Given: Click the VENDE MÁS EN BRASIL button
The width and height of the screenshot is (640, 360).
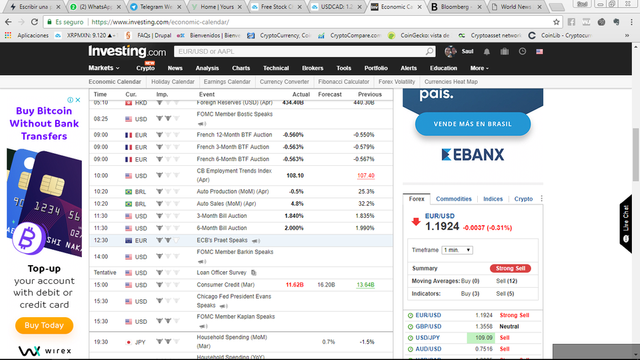Looking at the screenshot, I should coord(473,124).
